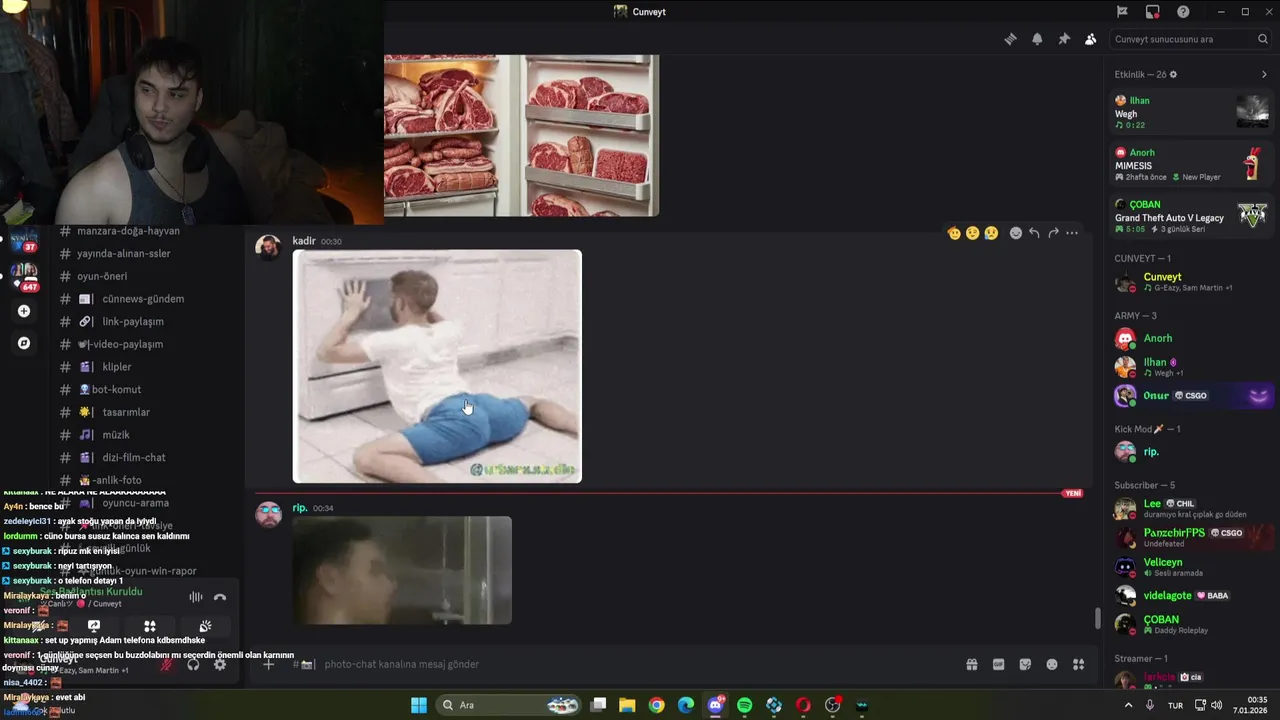
Task: Select ÇOBAN in Subscriber group
Action: pyautogui.click(x=1191, y=624)
